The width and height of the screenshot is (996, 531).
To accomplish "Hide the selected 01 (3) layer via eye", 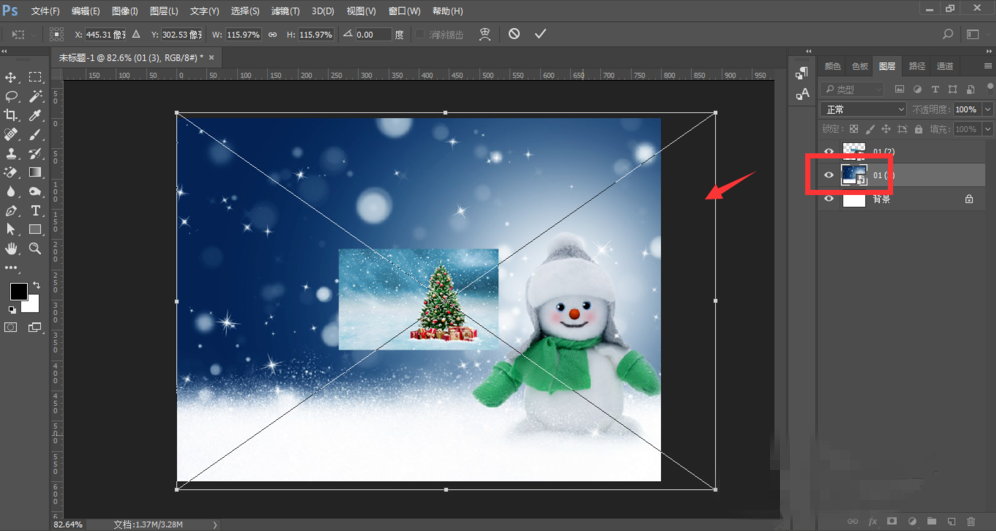I will 828,175.
